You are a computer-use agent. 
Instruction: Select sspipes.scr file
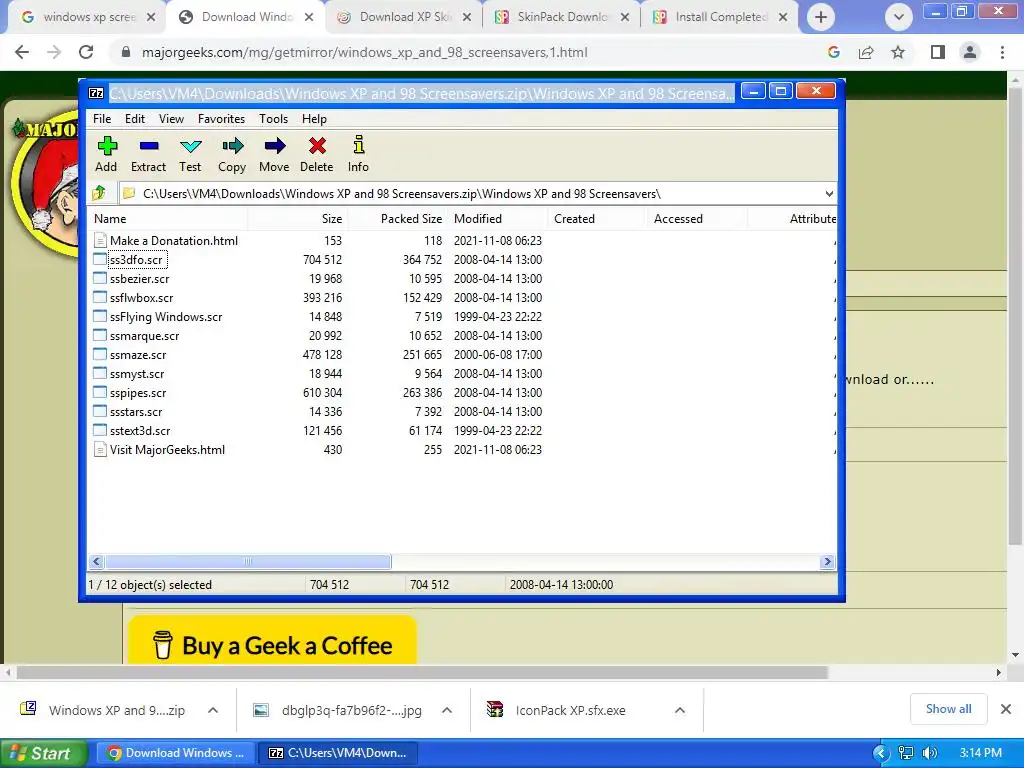138,392
